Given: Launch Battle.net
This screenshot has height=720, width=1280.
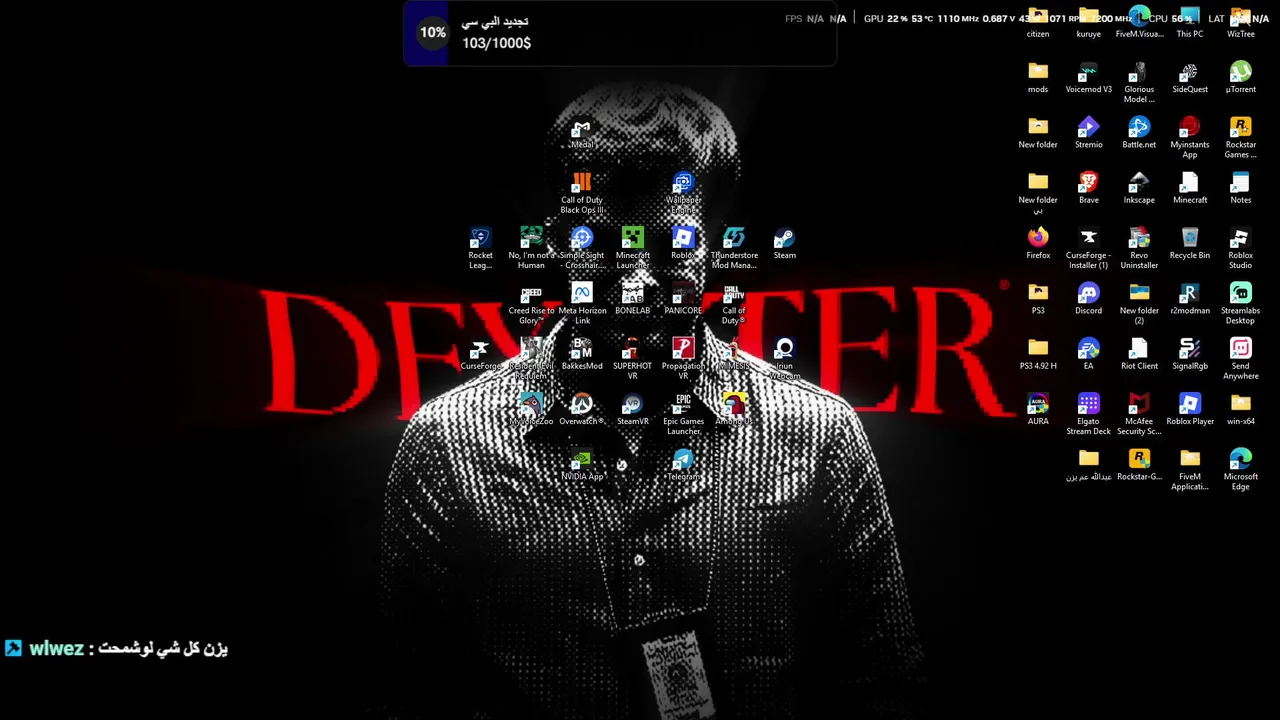Looking at the screenshot, I should [1139, 131].
